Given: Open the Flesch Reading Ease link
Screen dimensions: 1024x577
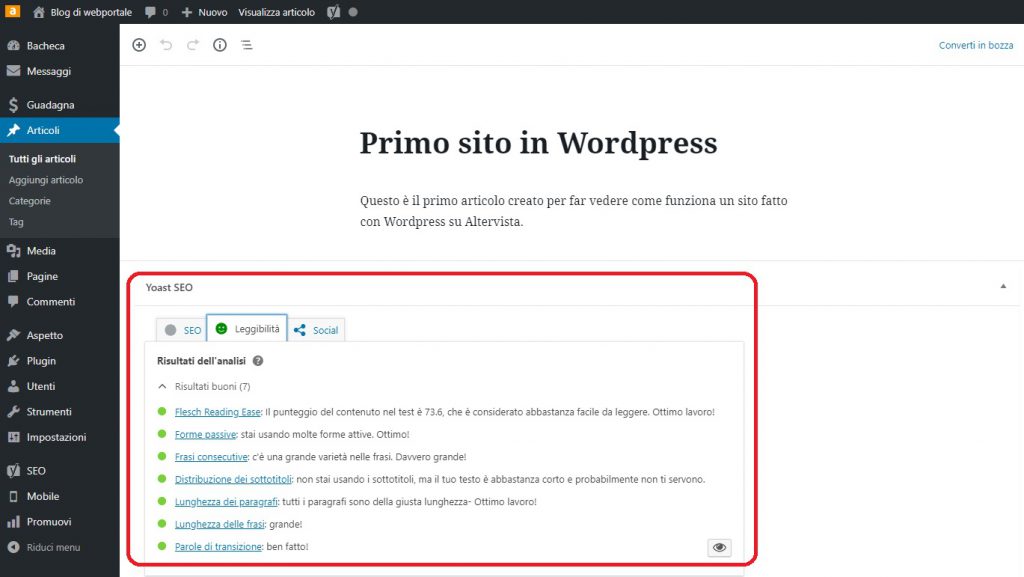Looking at the screenshot, I should [x=218, y=412].
